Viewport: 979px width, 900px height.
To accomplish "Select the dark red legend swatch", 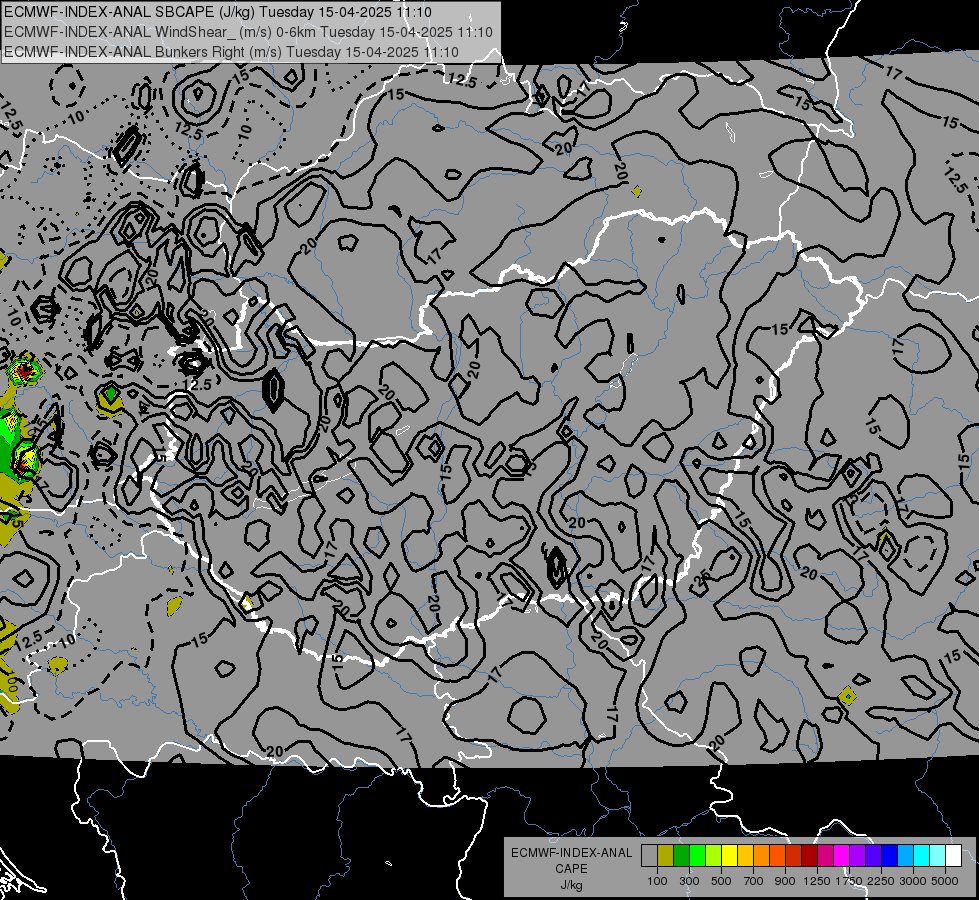I will [x=809, y=856].
